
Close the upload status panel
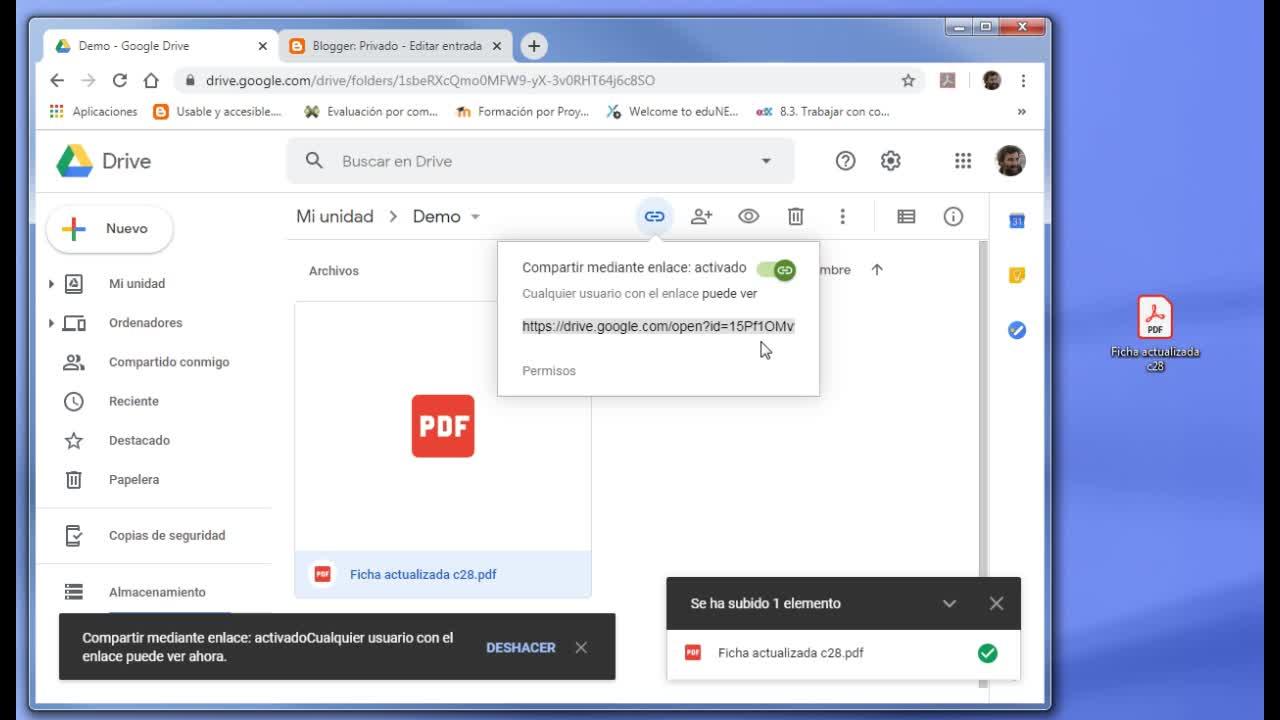coord(996,603)
